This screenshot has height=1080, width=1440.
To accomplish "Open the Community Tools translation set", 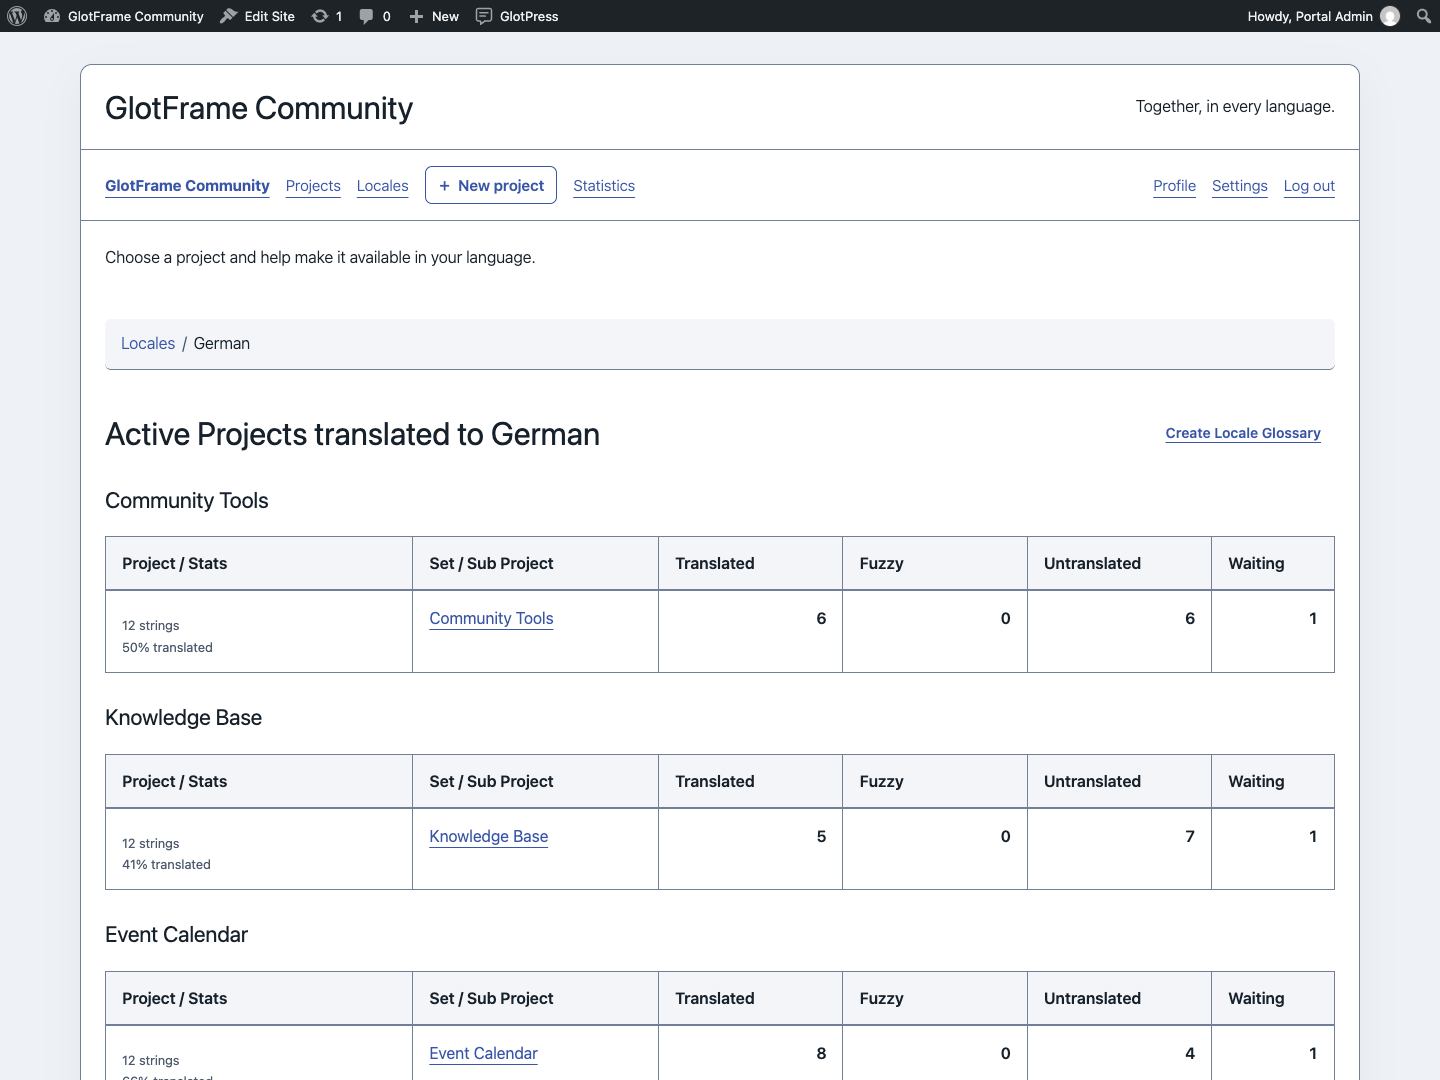I will (491, 619).
